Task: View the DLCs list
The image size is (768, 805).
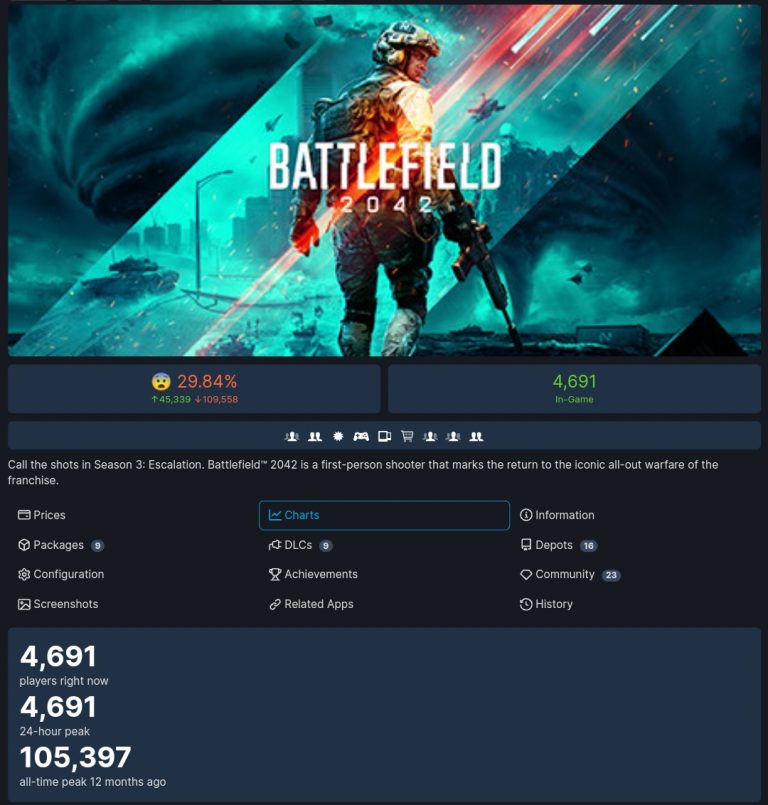Action: 300,545
